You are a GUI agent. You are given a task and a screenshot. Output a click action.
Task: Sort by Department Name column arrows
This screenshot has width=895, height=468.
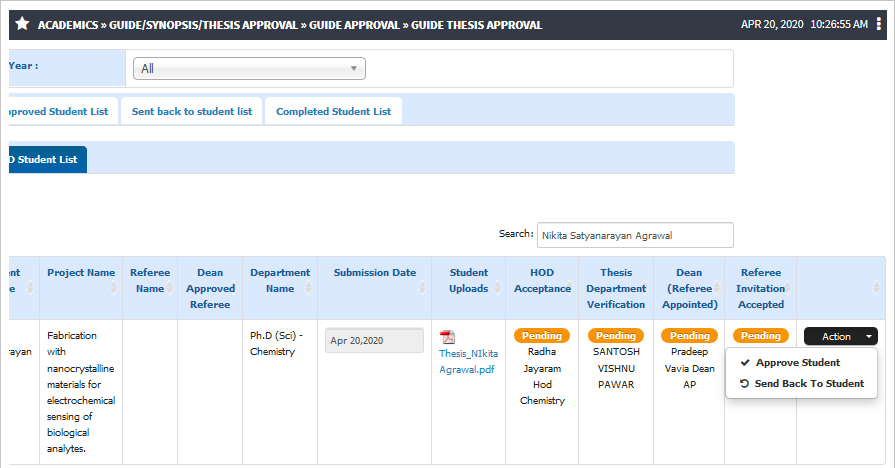pos(308,288)
